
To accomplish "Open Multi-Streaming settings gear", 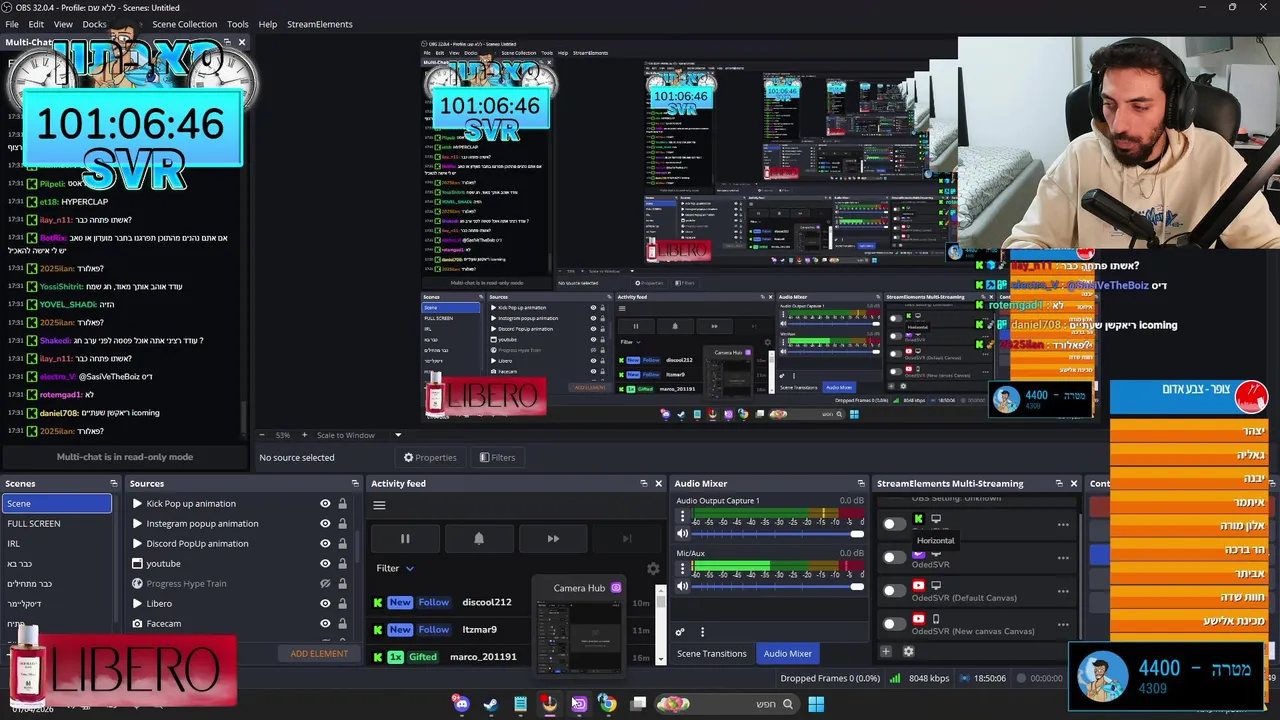I will [908, 652].
